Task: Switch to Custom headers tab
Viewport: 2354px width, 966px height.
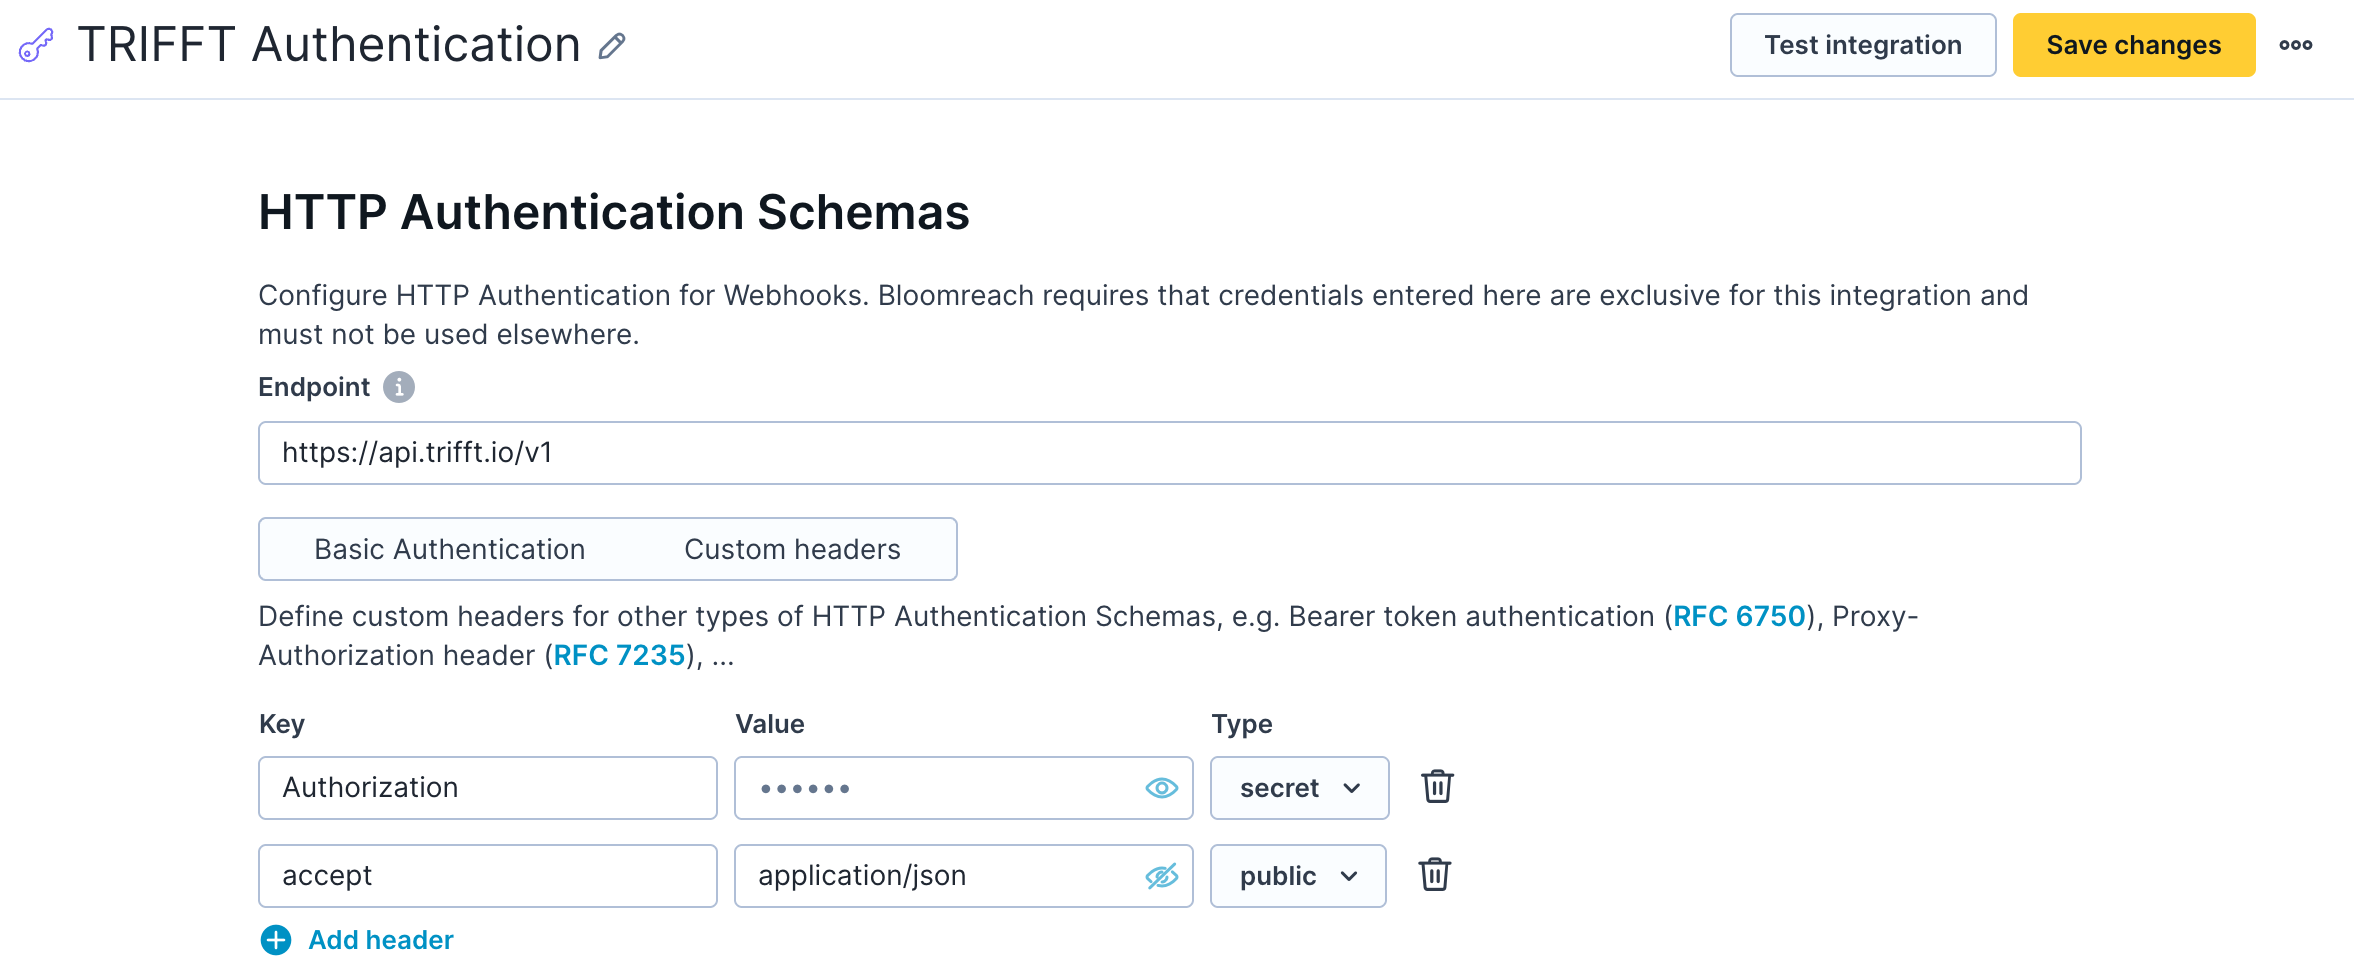Action: coord(792,549)
